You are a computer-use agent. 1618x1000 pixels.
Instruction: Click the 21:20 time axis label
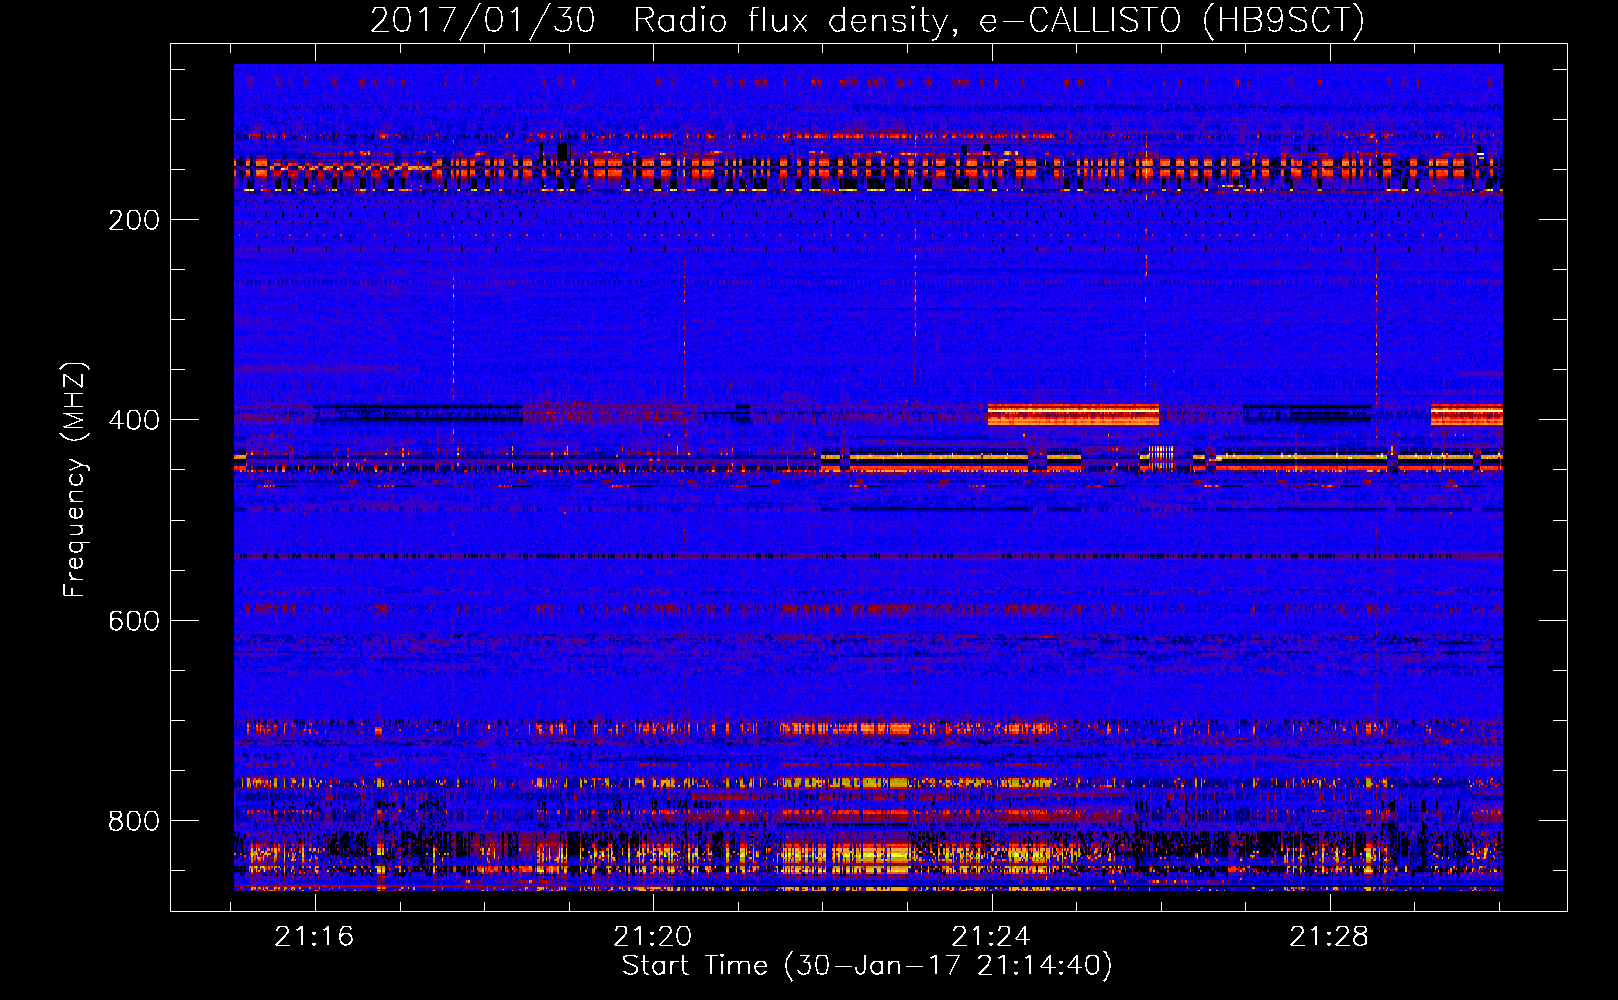[x=653, y=937]
